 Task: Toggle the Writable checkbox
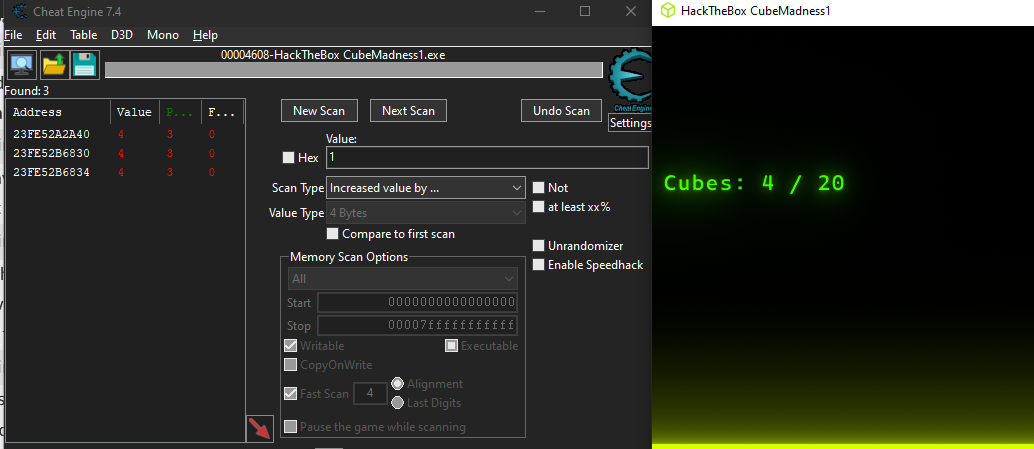(x=290, y=345)
